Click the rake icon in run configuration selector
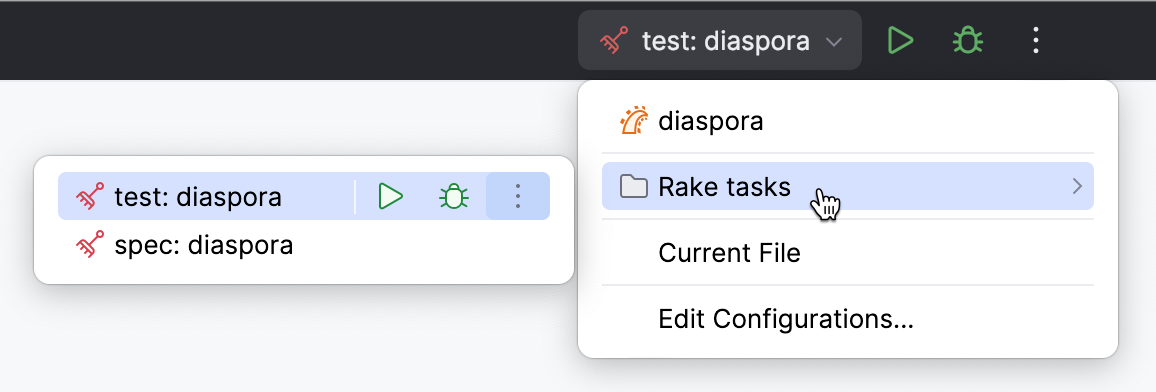 pos(613,41)
